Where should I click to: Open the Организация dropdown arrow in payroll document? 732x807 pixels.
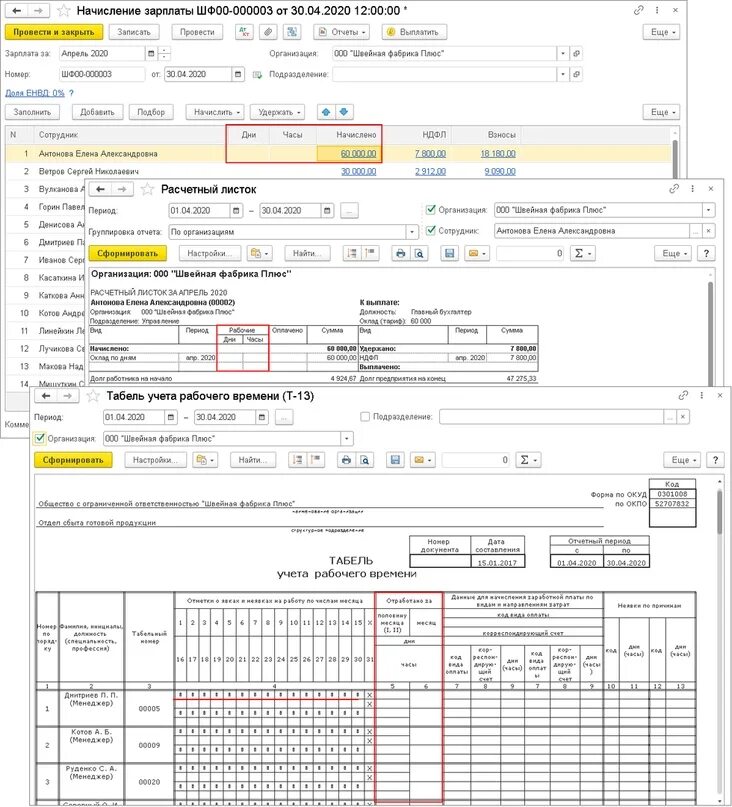point(563,54)
